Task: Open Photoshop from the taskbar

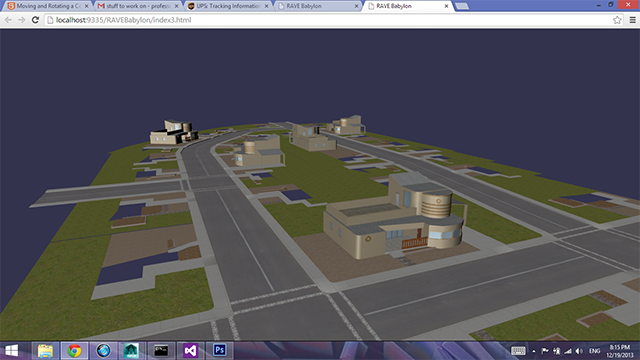Action: click(x=219, y=350)
